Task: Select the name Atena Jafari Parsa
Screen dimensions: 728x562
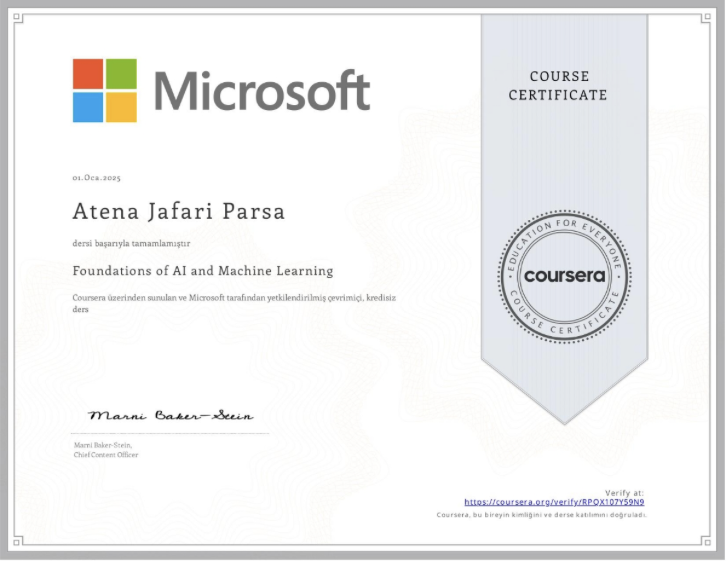Action: tap(179, 212)
